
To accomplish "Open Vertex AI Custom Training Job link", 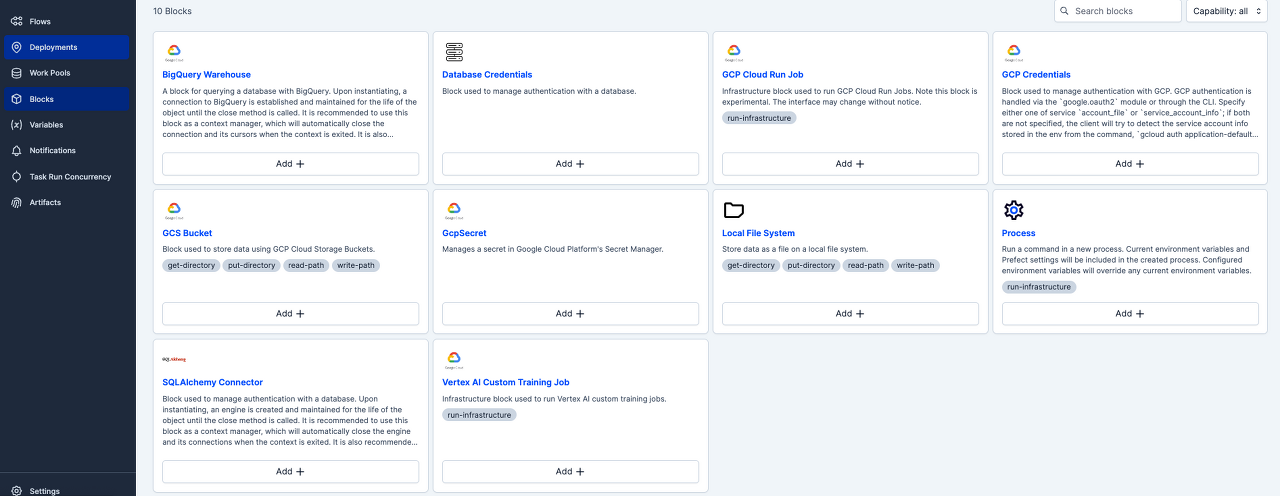I will [506, 382].
